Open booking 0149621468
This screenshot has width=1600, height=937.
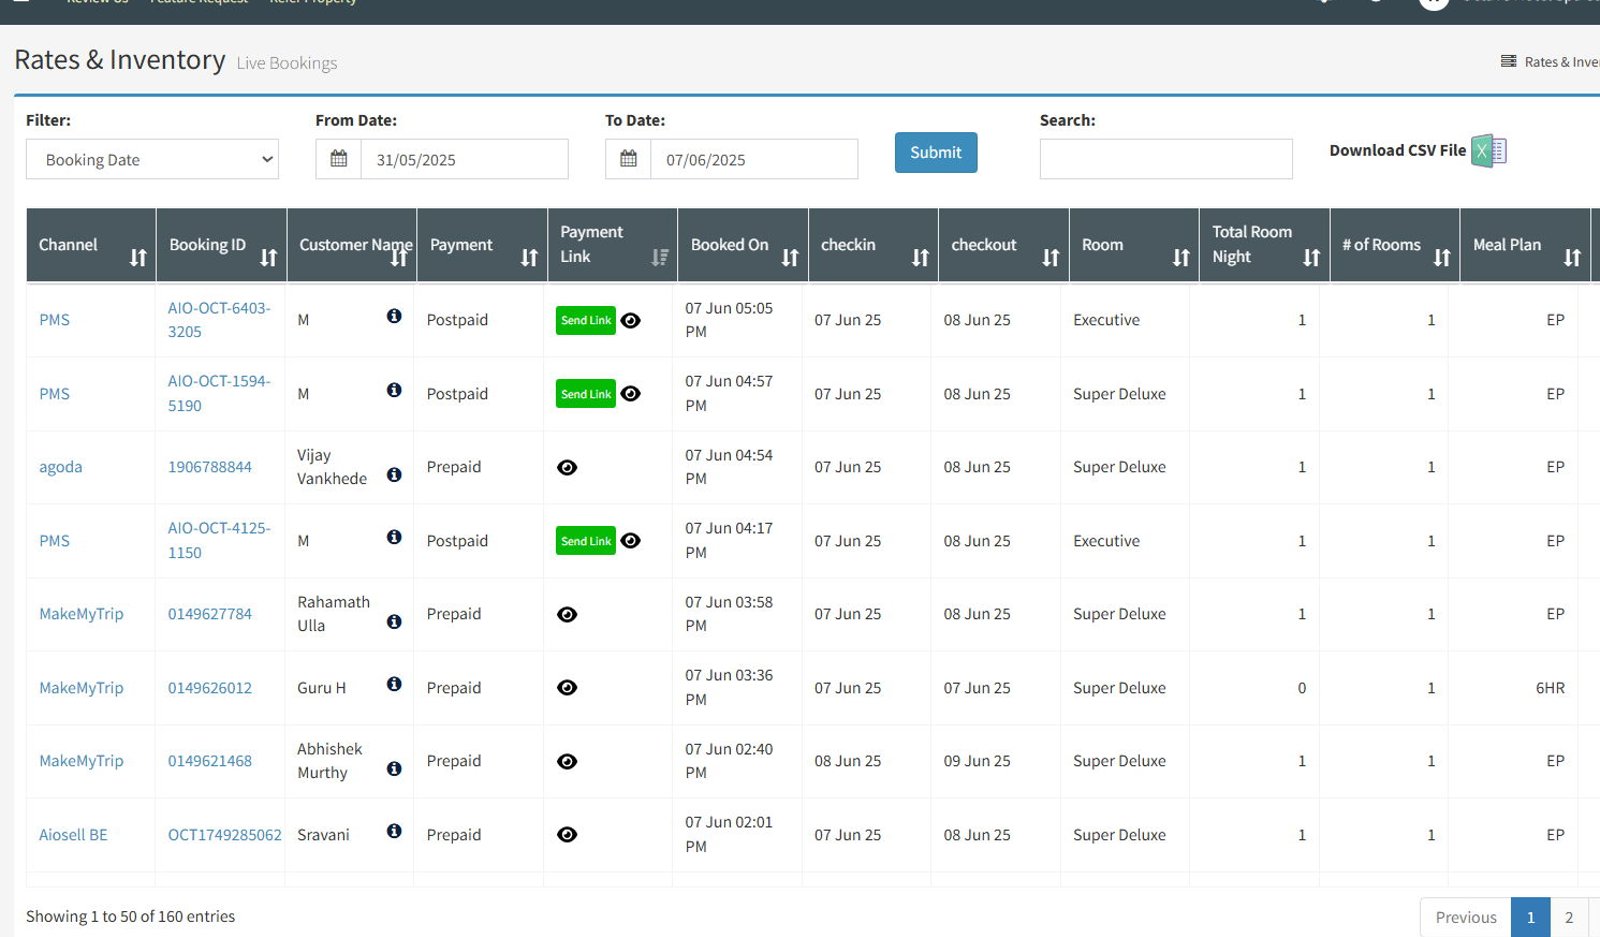210,761
